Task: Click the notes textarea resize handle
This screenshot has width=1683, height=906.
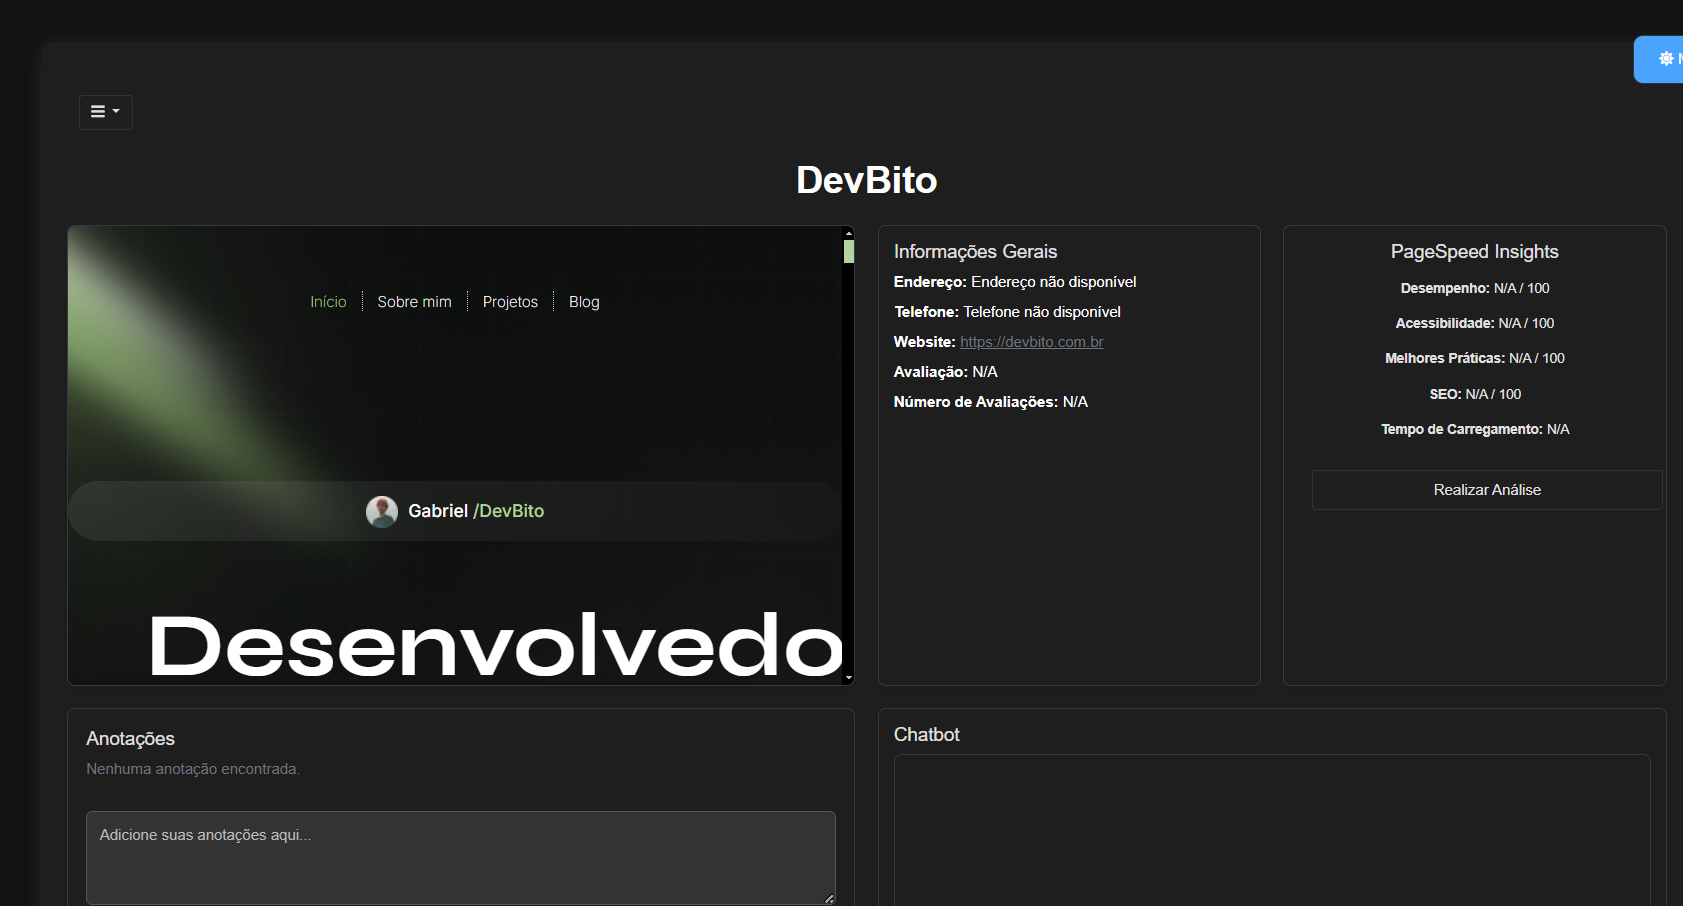Action: tap(828, 898)
